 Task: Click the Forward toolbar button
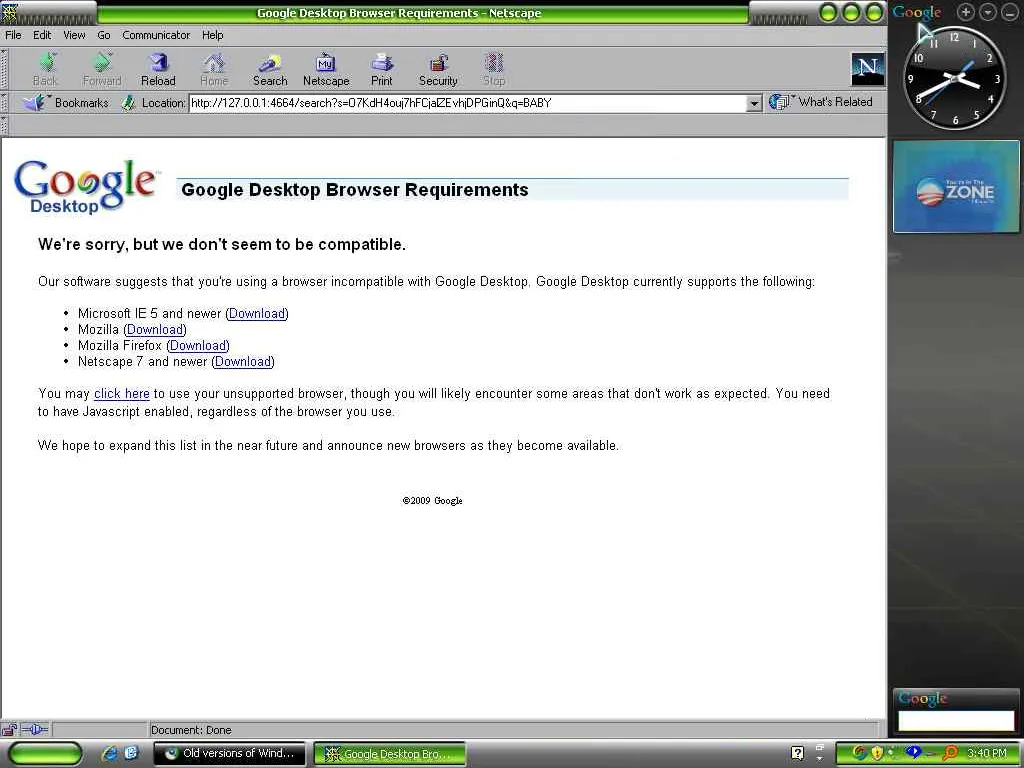click(102, 69)
